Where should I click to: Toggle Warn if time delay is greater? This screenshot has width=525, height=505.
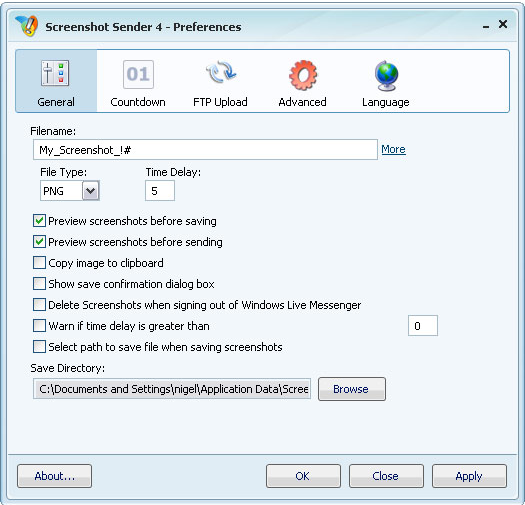[39, 326]
